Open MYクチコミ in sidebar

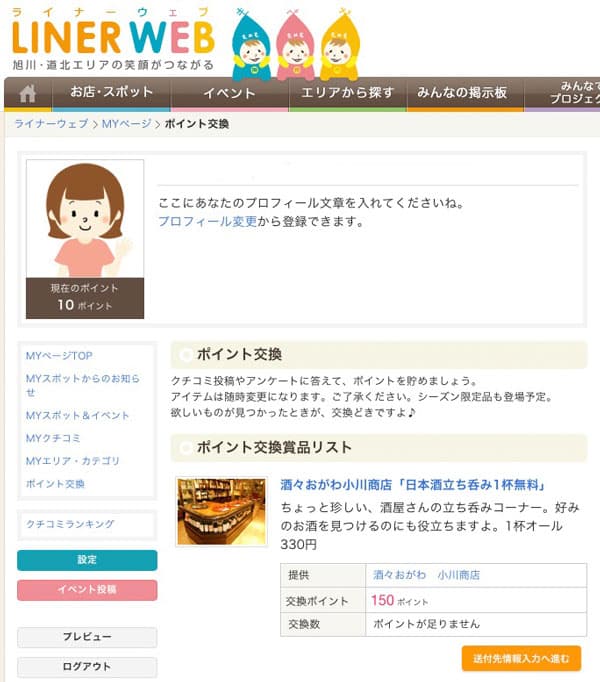53,438
